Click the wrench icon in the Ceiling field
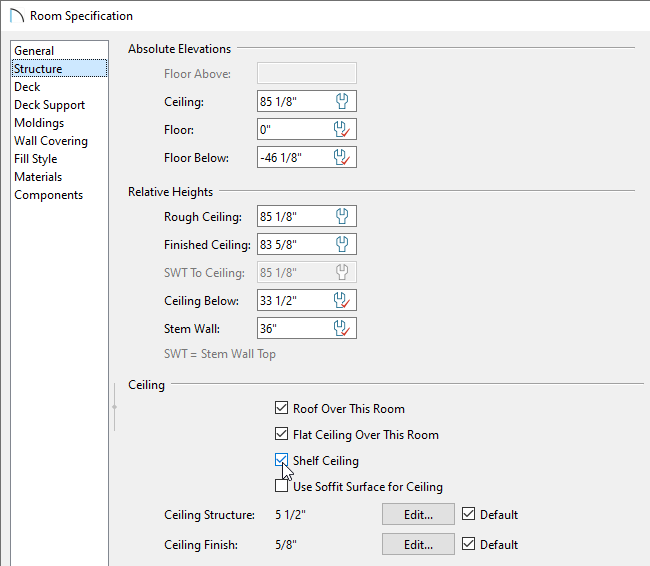The width and height of the screenshot is (650, 566). click(342, 101)
